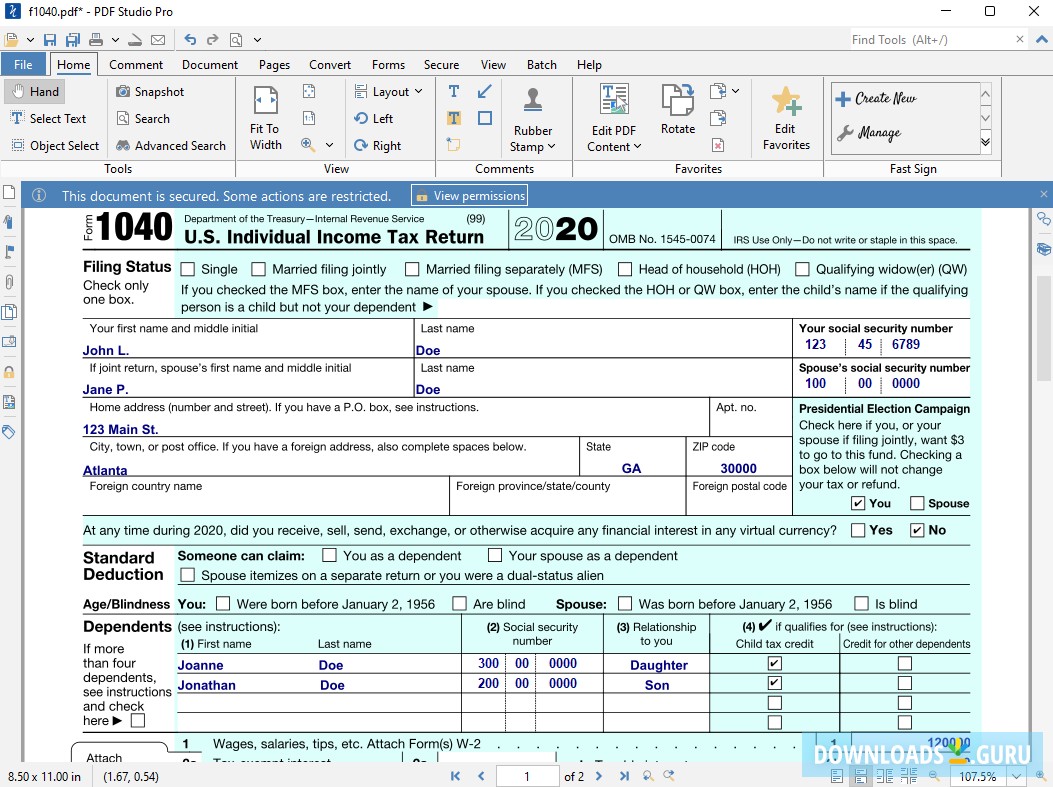This screenshot has height=787, width=1053.
Task: Collapse the ribbon with top-right chevron
Action: point(1042,40)
